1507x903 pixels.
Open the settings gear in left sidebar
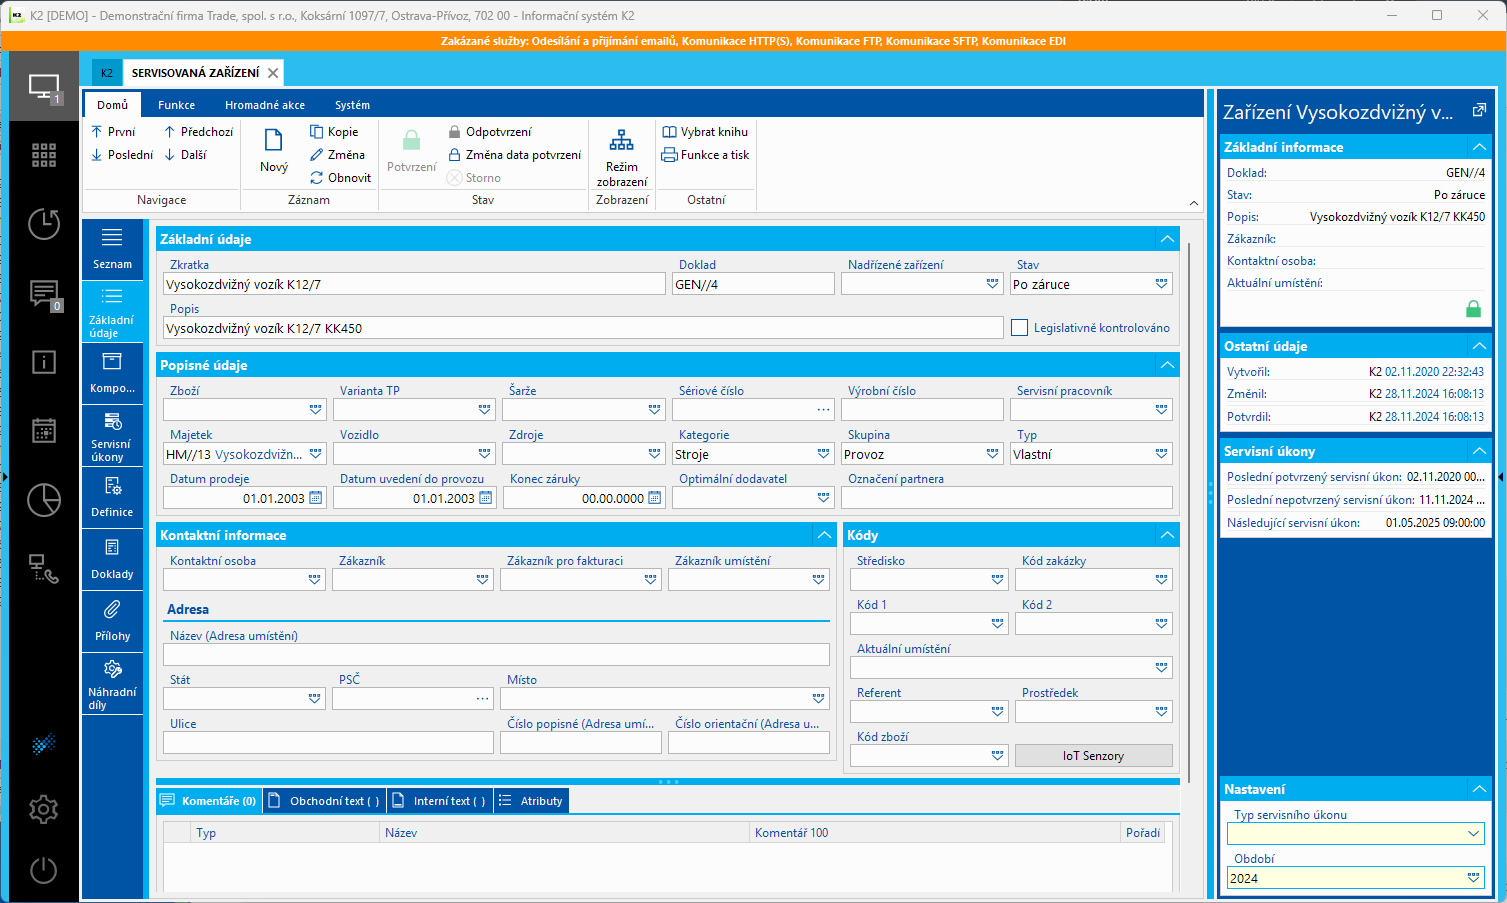[x=43, y=809]
